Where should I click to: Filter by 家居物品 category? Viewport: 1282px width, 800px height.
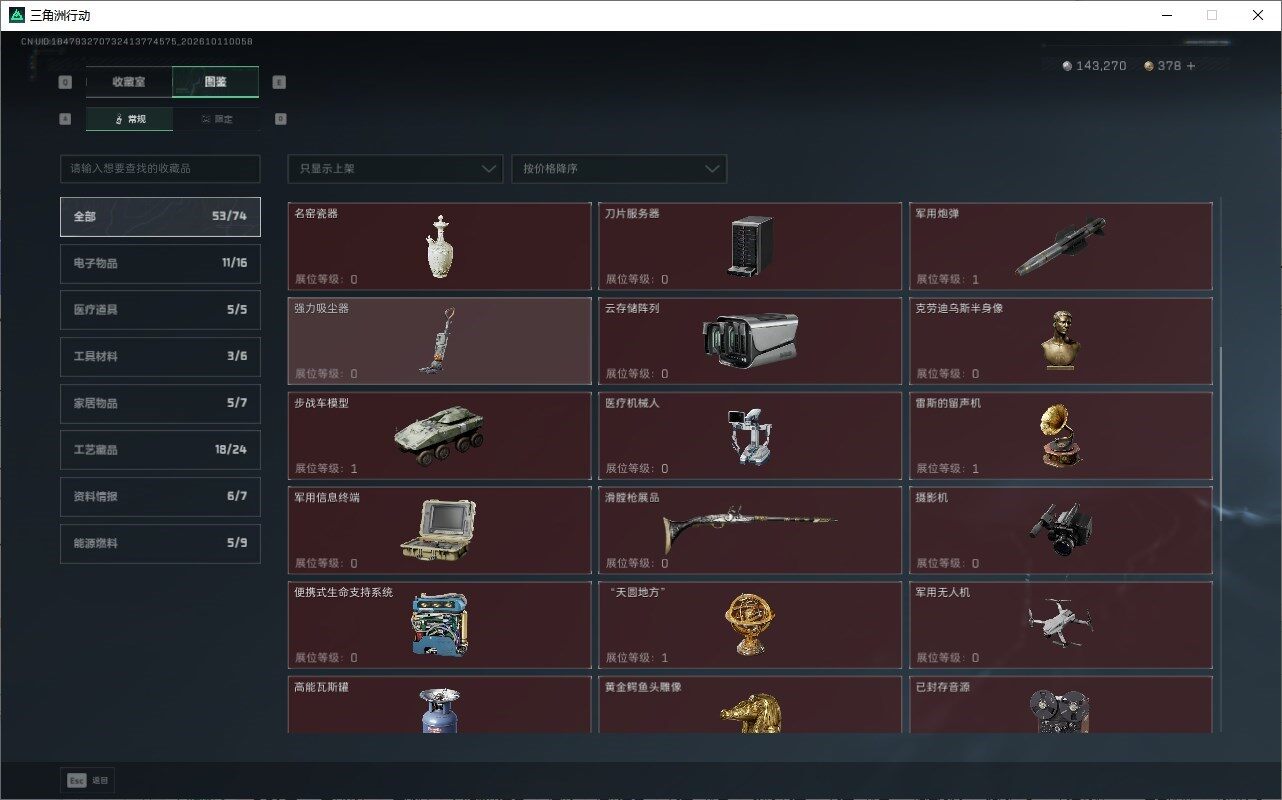(160, 403)
